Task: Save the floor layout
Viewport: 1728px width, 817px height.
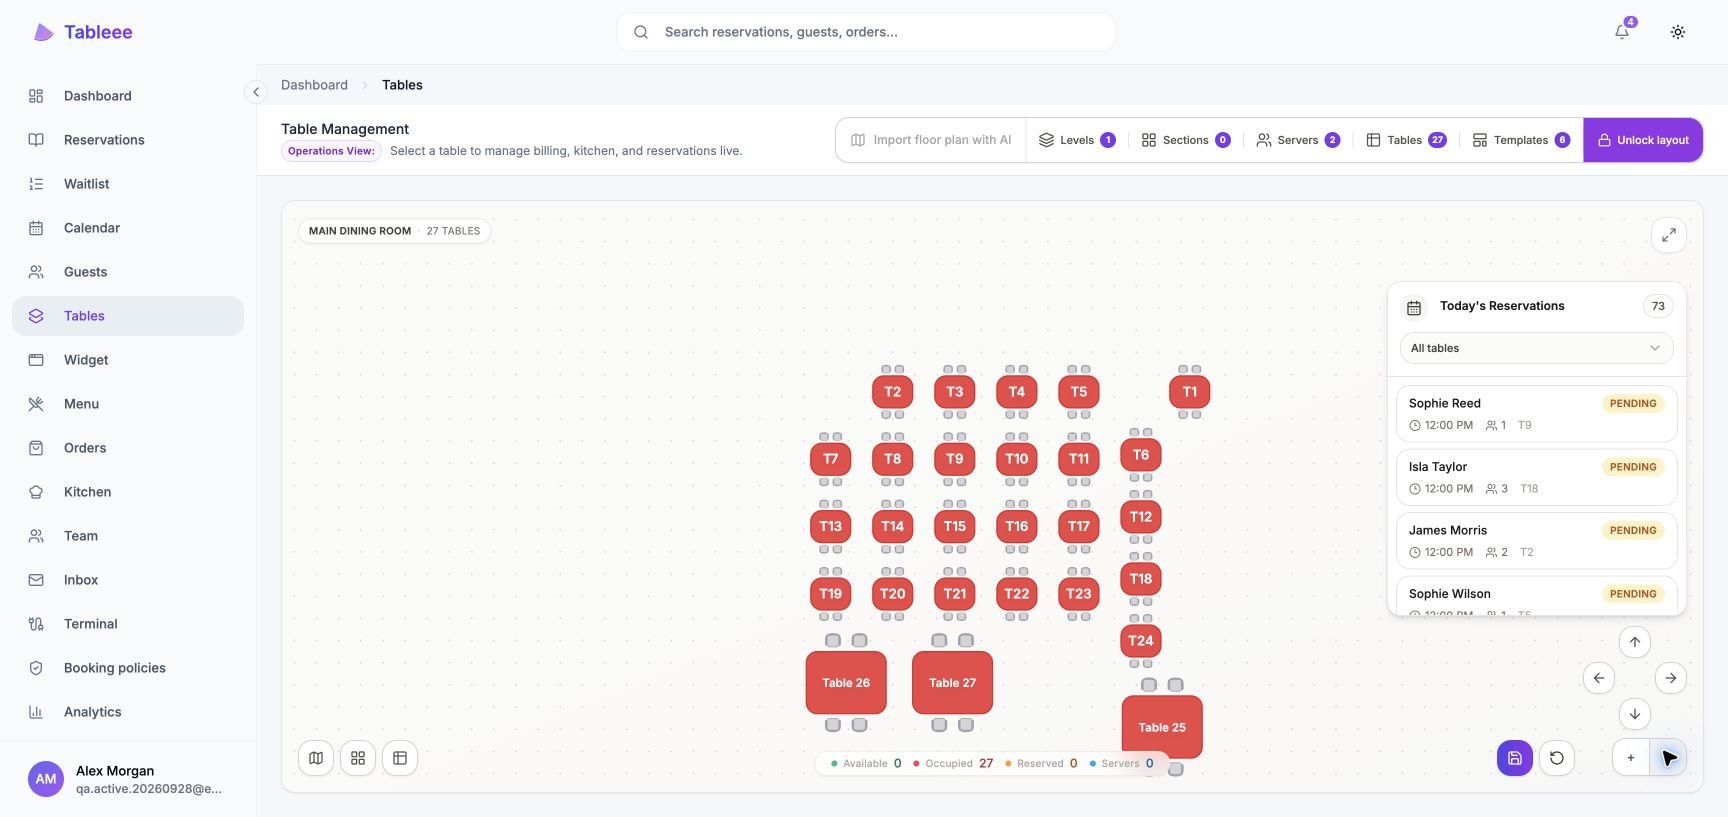Action: [x=1515, y=758]
